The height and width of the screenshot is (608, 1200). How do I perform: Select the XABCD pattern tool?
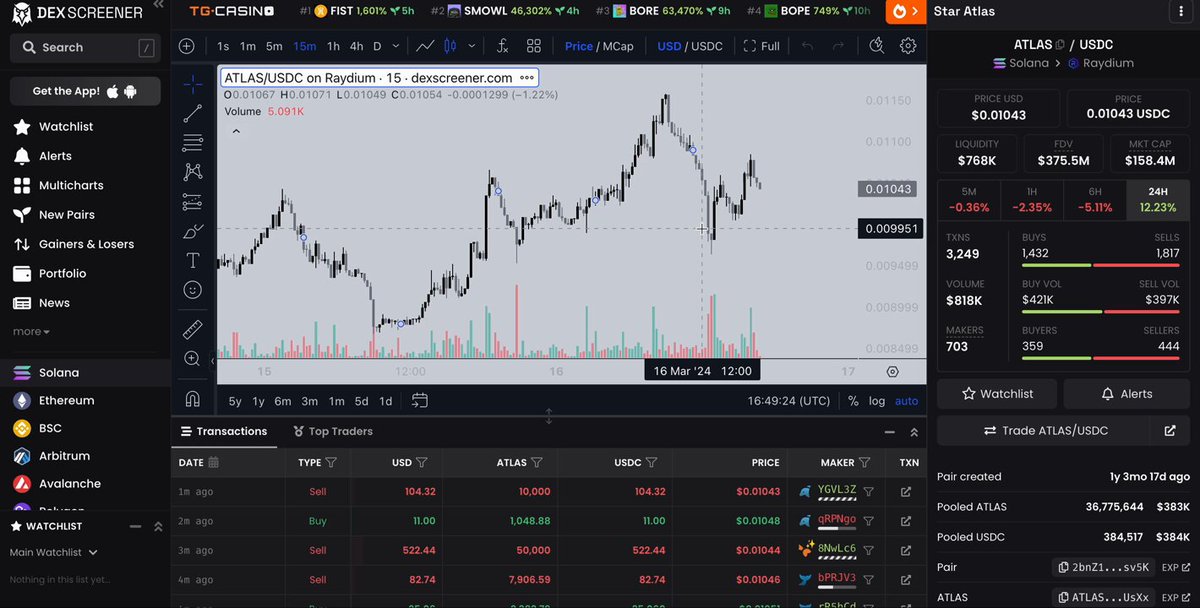click(193, 172)
